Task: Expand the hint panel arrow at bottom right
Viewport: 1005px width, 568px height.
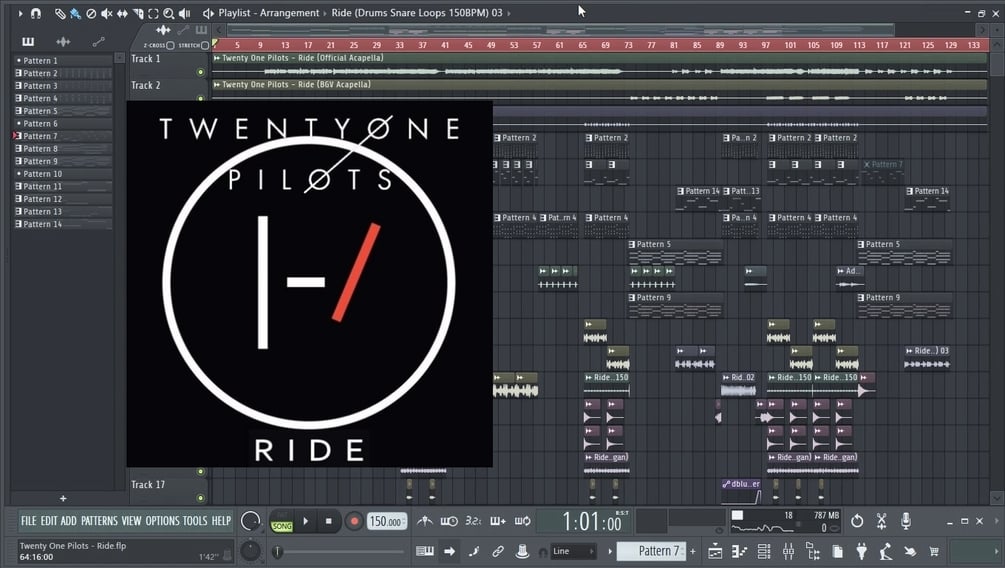Action: tap(997, 551)
